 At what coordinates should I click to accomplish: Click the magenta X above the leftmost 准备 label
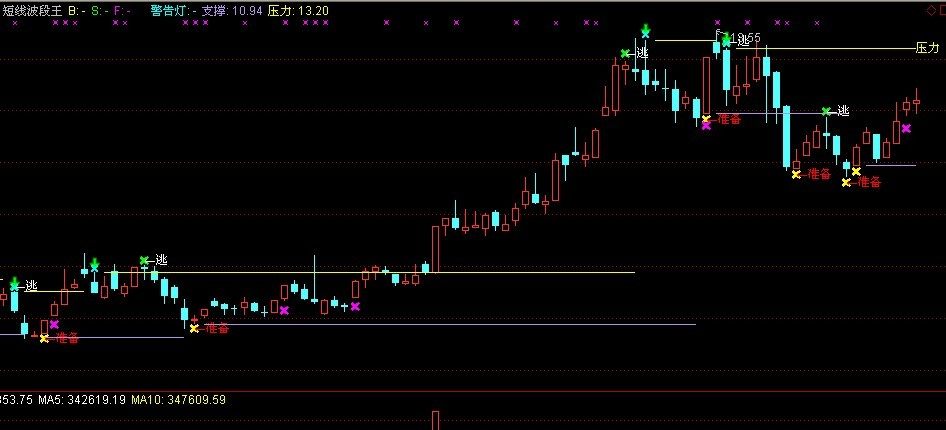pyautogui.click(x=54, y=324)
